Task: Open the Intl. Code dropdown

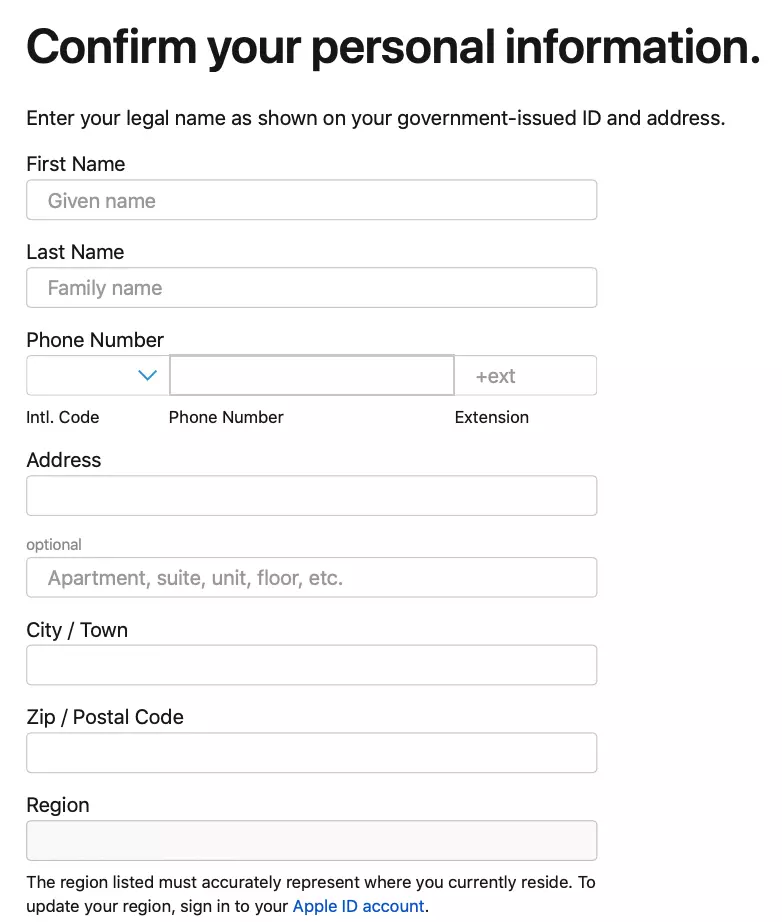Action: pos(98,375)
